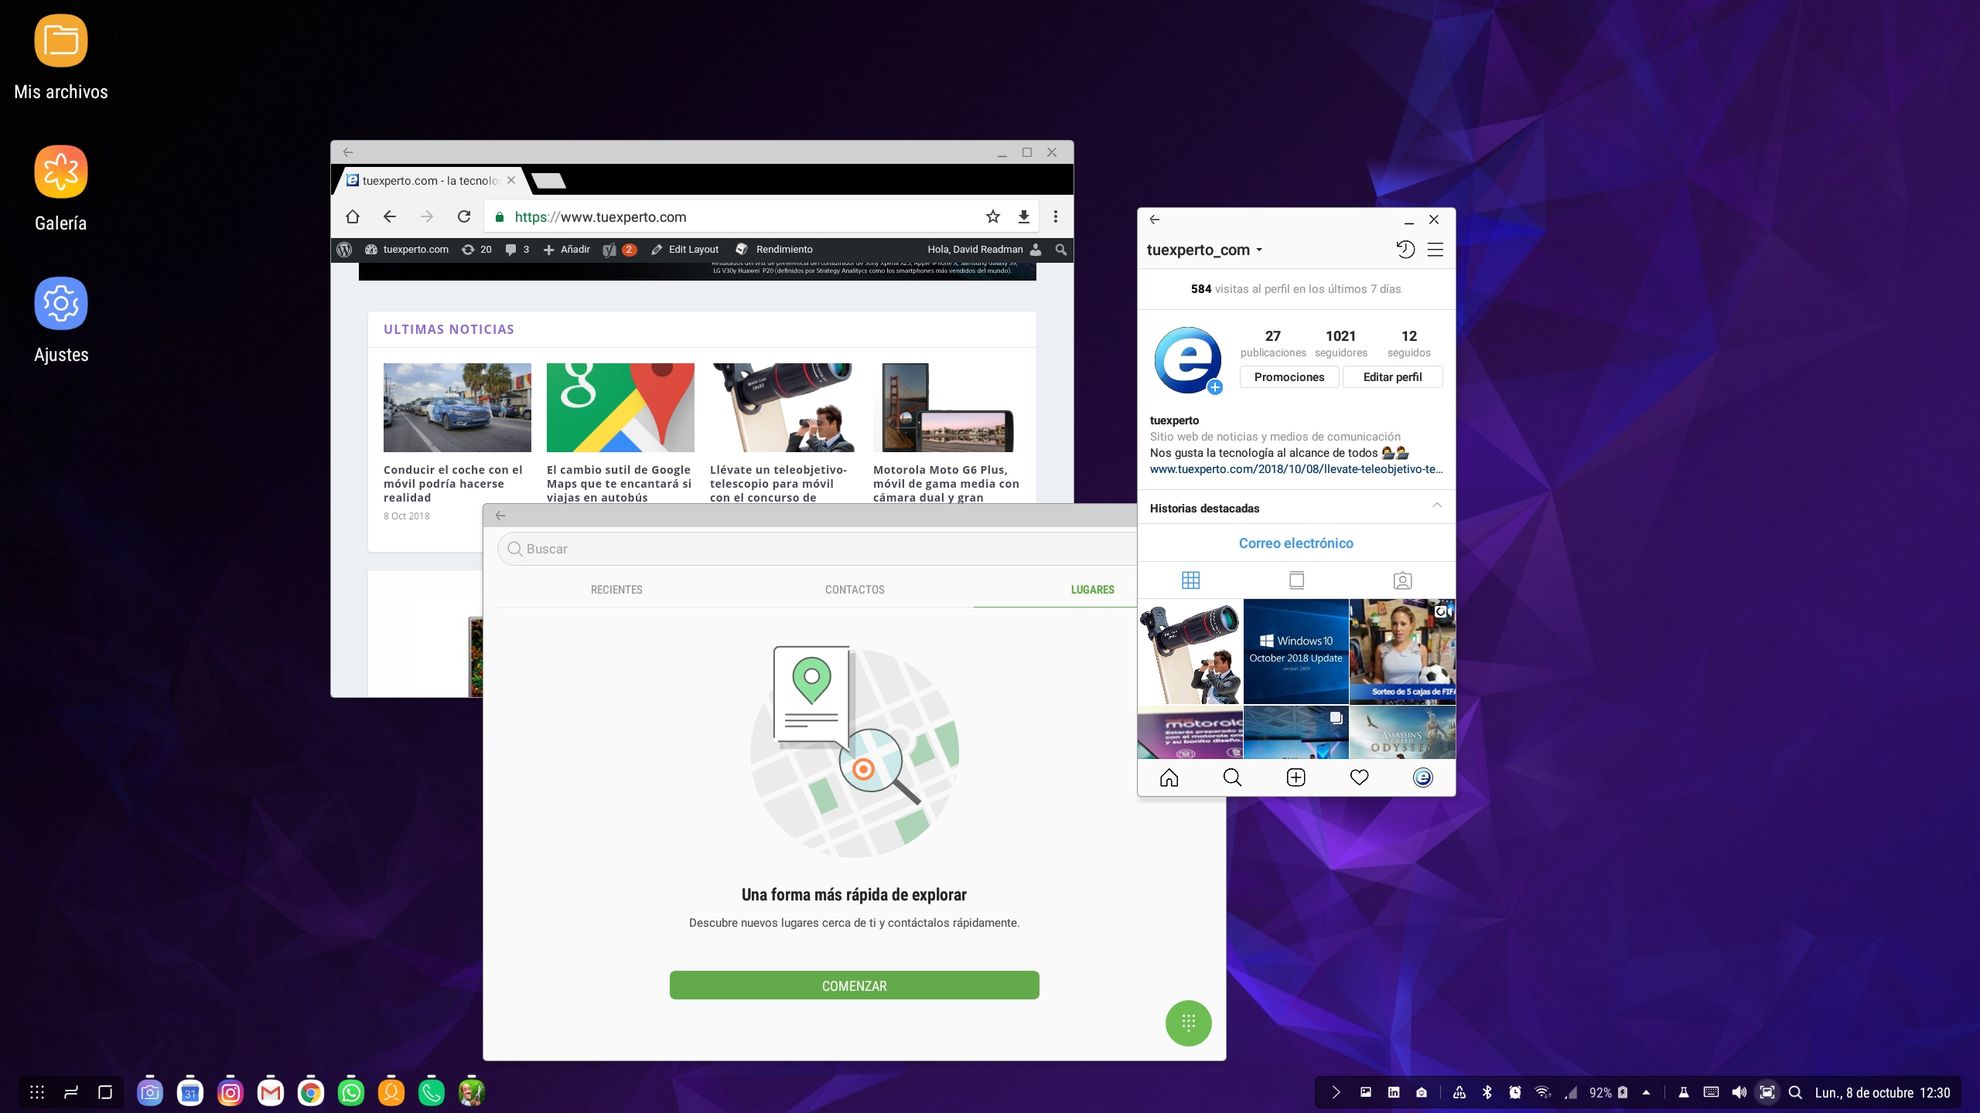The height and width of the screenshot is (1113, 1980).
Task: Click Editar perfil button on Instagram
Action: [1392, 377]
